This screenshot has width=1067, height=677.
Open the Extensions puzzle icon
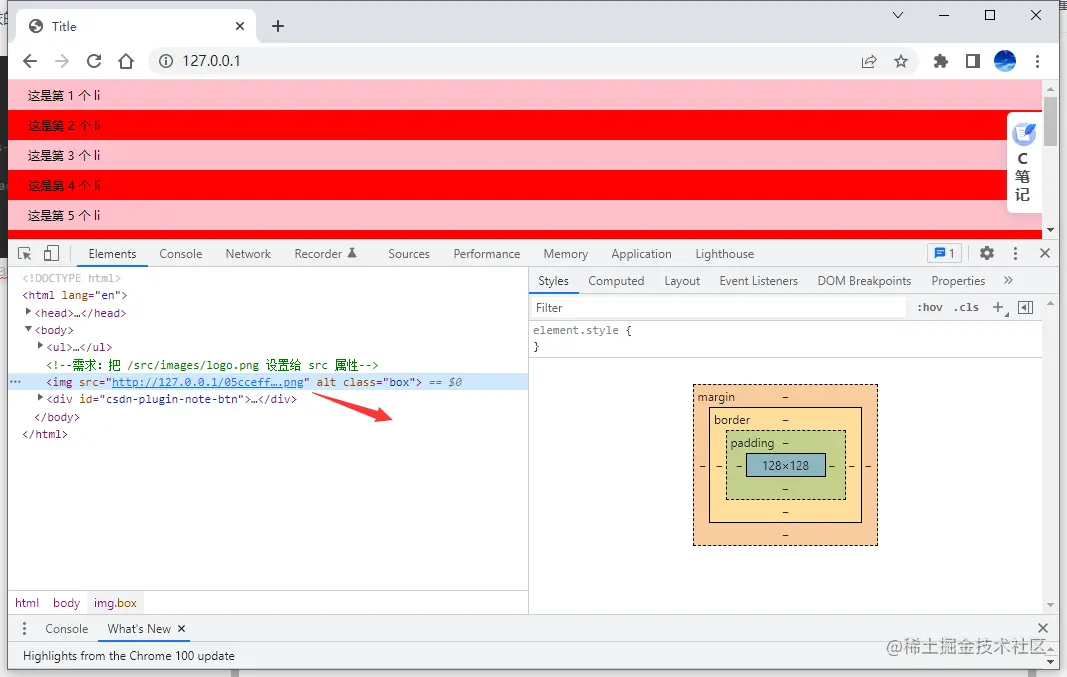[x=940, y=61]
